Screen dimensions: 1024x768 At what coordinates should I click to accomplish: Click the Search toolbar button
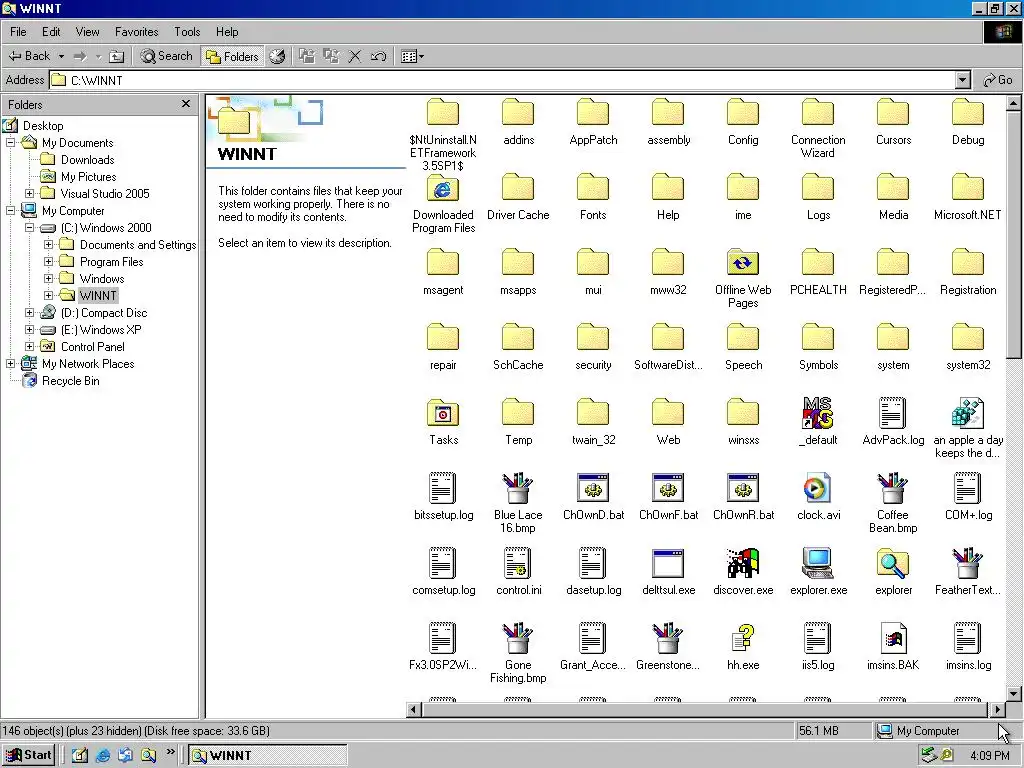pyautogui.click(x=167, y=56)
